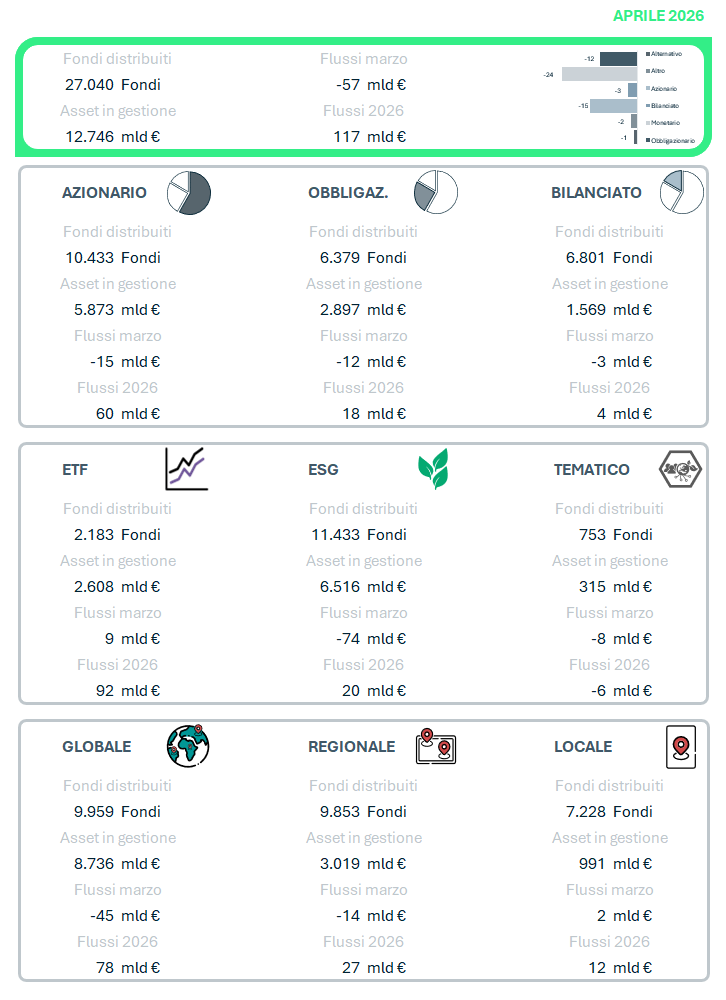Viewport: 726px width, 1000px height.
Task: Click the green ESG leaf icon
Action: (x=433, y=469)
